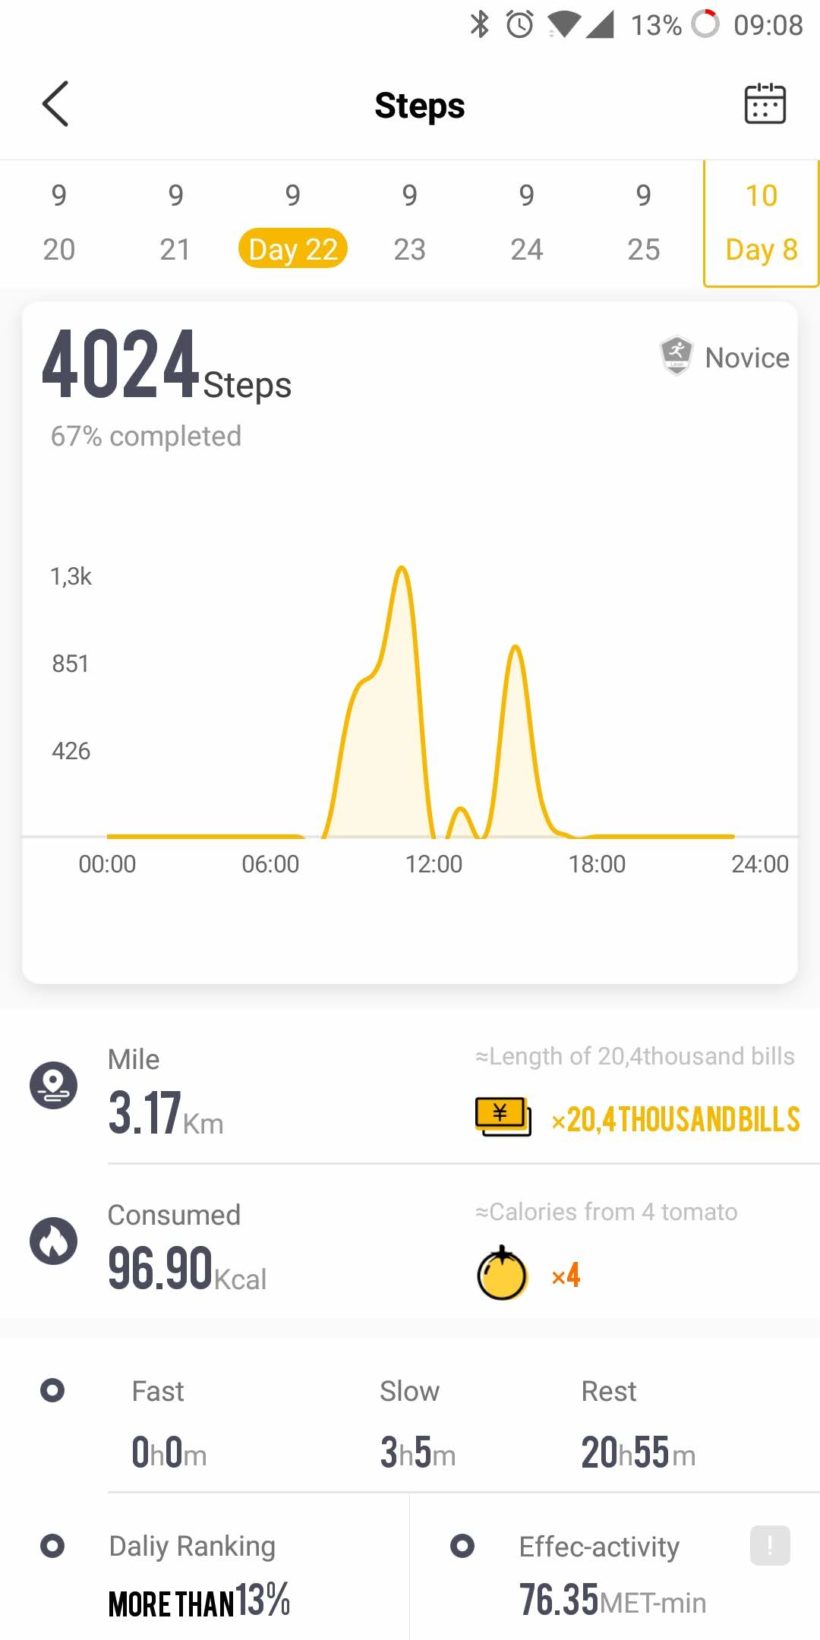Tap the Novice runner badge icon
Screen dimensions: 820x1640
point(677,355)
